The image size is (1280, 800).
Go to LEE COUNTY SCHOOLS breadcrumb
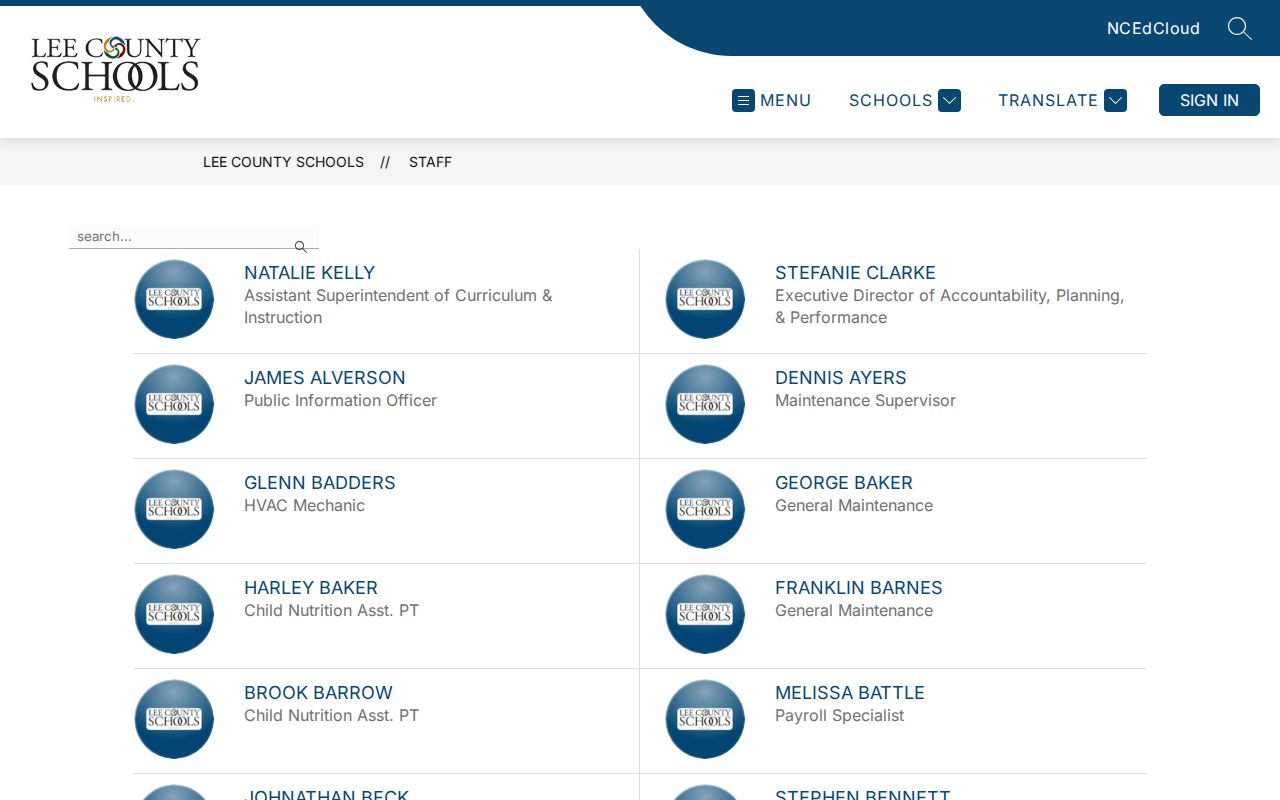283,162
